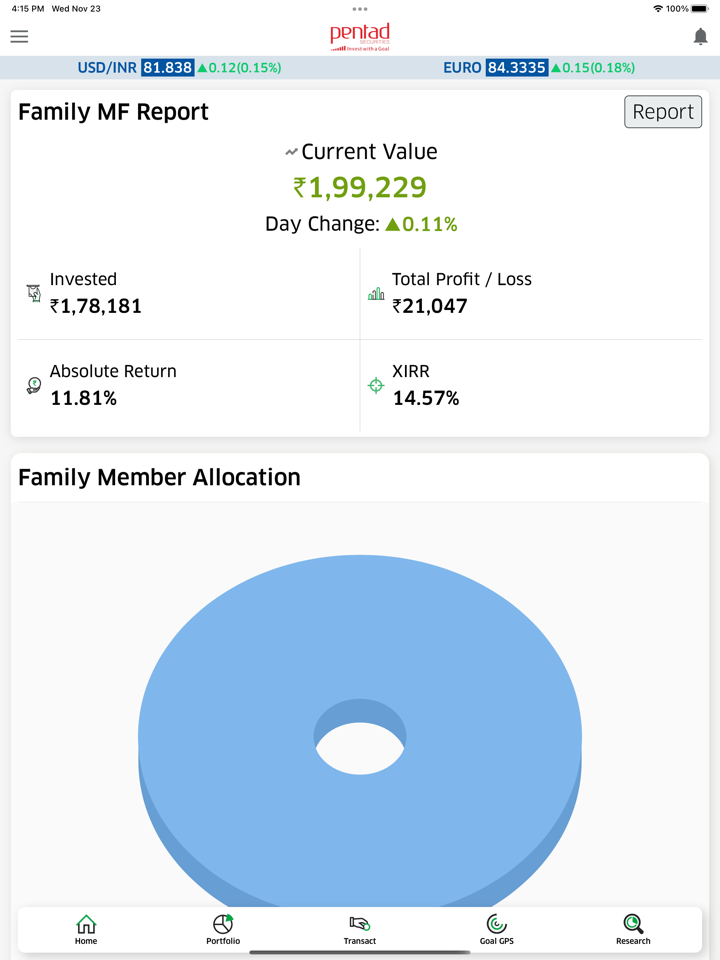
Task: Switch to the Research tab
Action: pos(633,929)
